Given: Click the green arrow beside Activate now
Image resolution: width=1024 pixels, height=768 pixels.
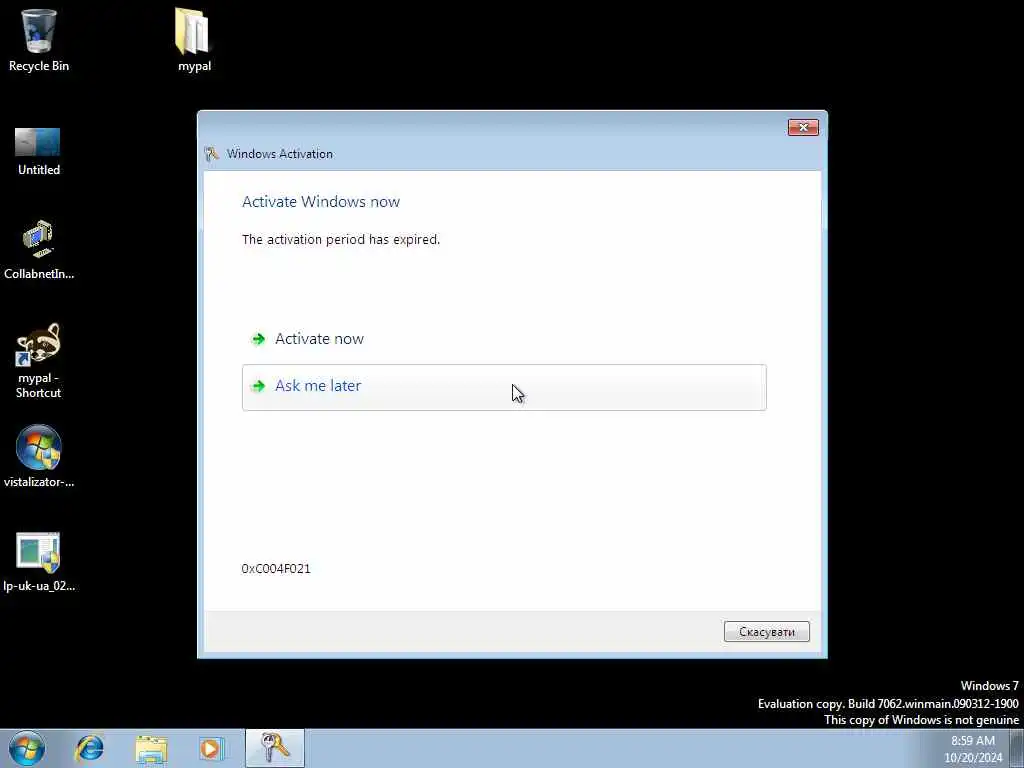Looking at the screenshot, I should 259,339.
